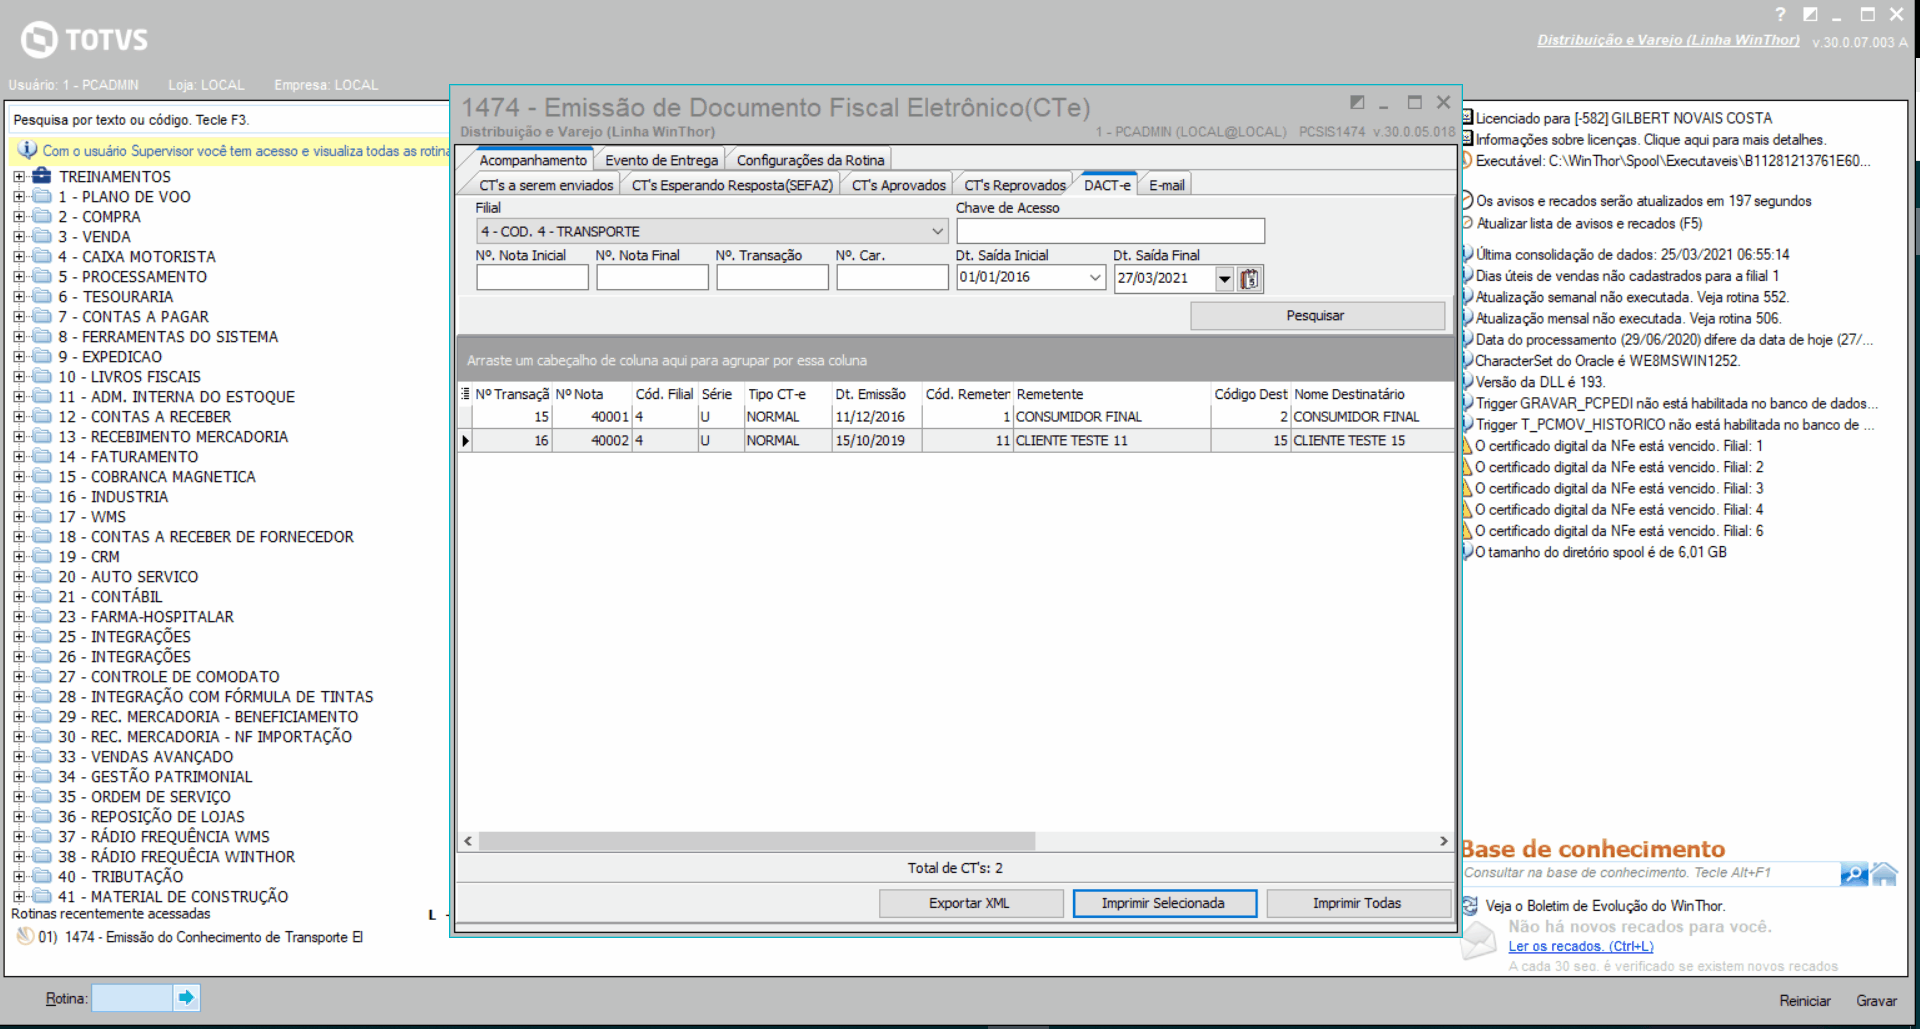Click the Nº. Transação field
This screenshot has width=1920, height=1029.
[x=772, y=278]
